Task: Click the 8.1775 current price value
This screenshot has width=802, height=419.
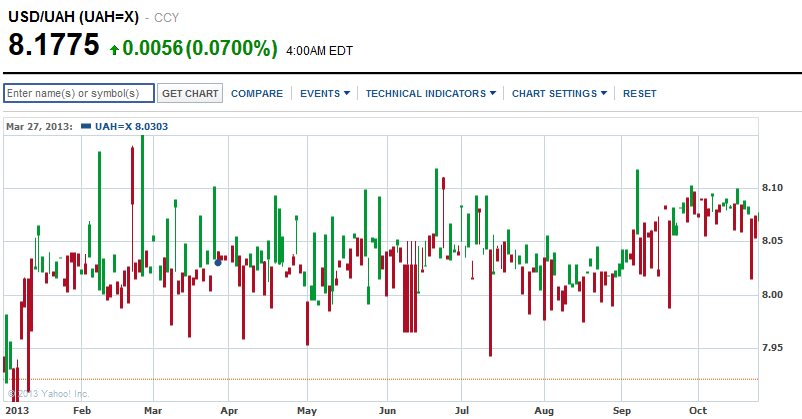Action: click(54, 45)
